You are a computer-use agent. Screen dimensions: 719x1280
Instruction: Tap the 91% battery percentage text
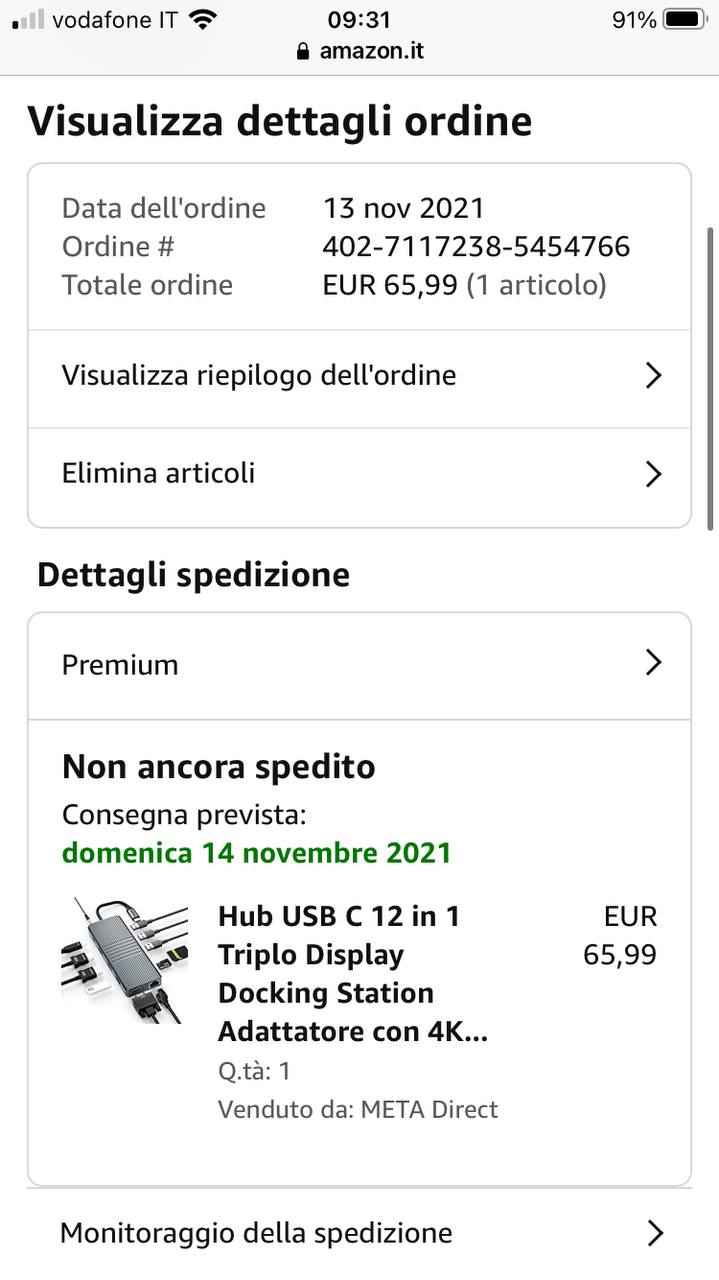pyautogui.click(x=634, y=20)
